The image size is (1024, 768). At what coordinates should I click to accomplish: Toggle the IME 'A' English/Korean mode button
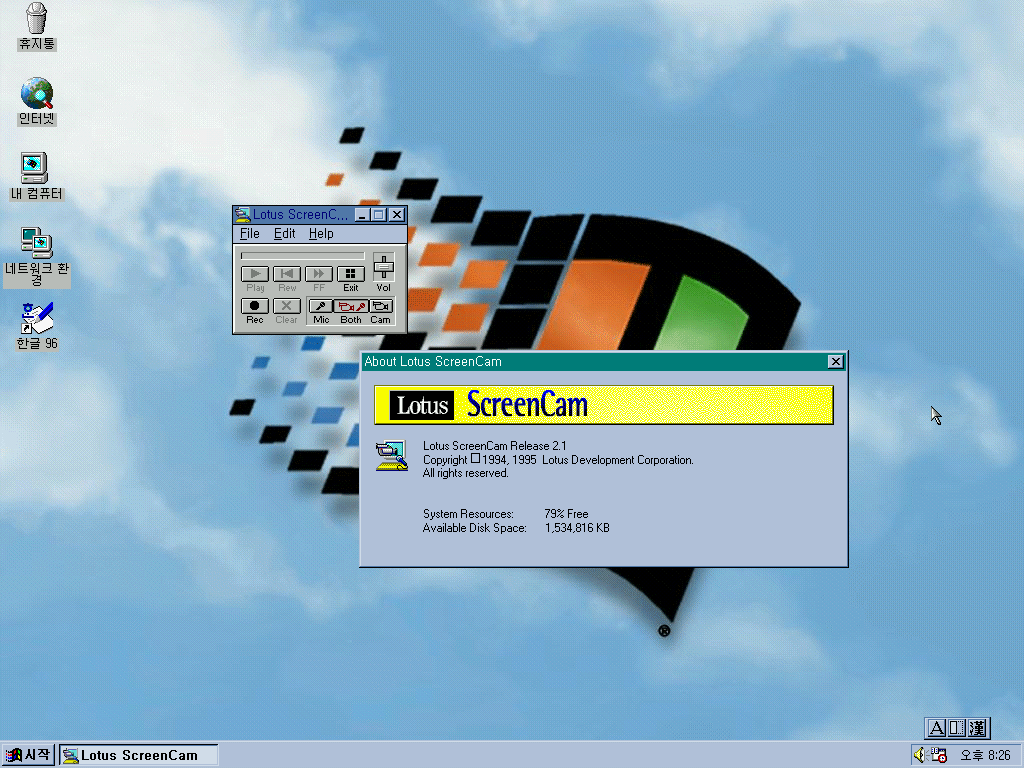[936, 728]
